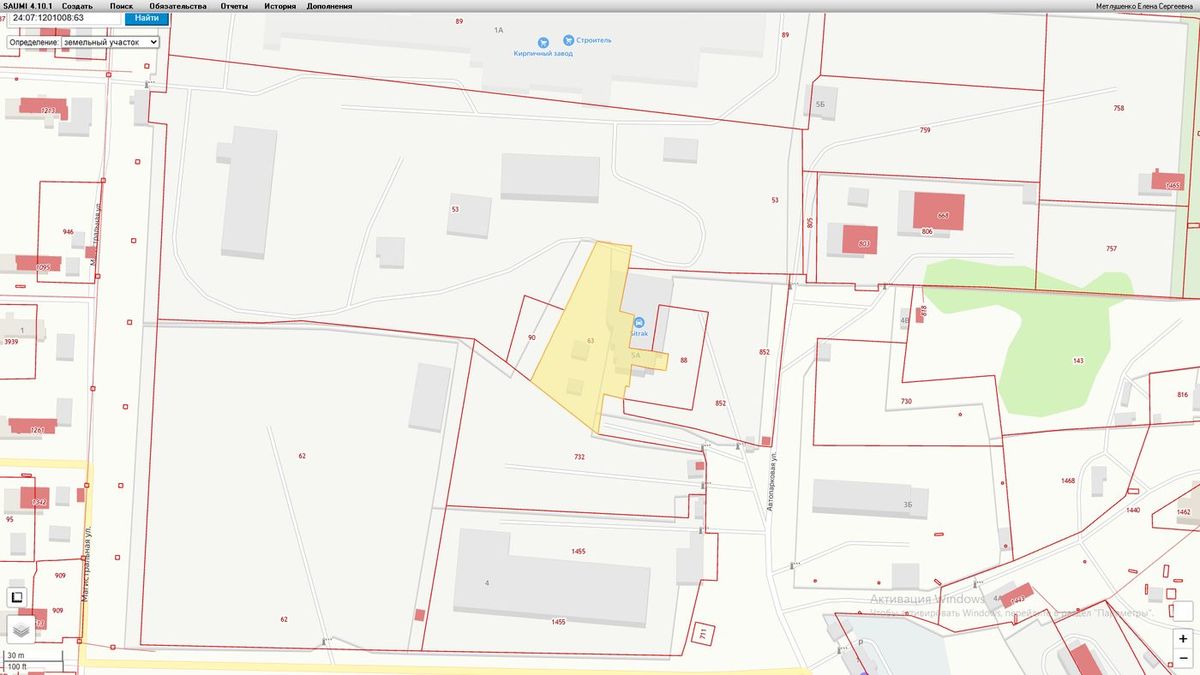Click the SAUMI 4.10.1 title

pos(28,6)
